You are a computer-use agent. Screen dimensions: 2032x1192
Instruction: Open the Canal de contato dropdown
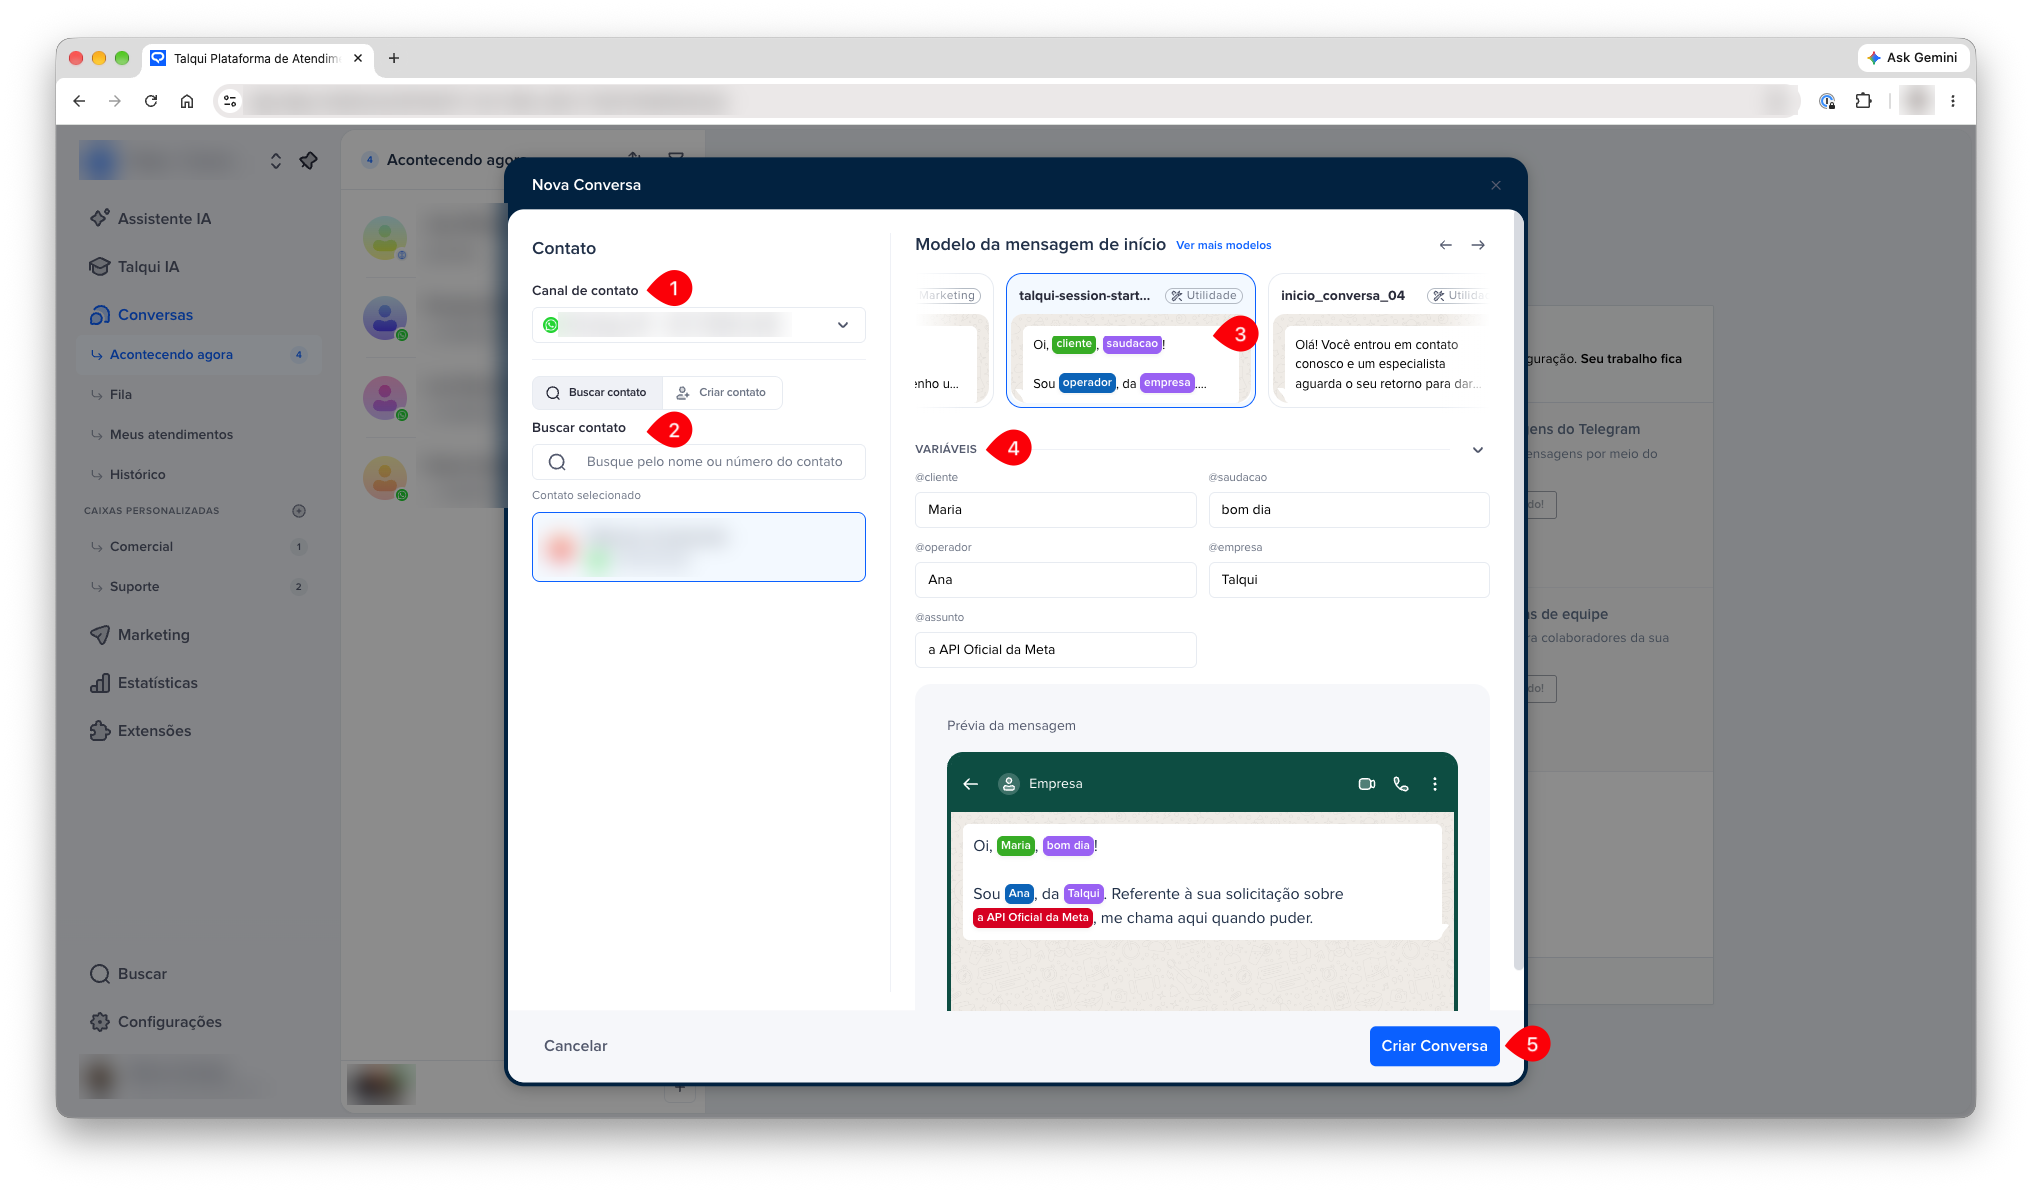click(x=699, y=325)
